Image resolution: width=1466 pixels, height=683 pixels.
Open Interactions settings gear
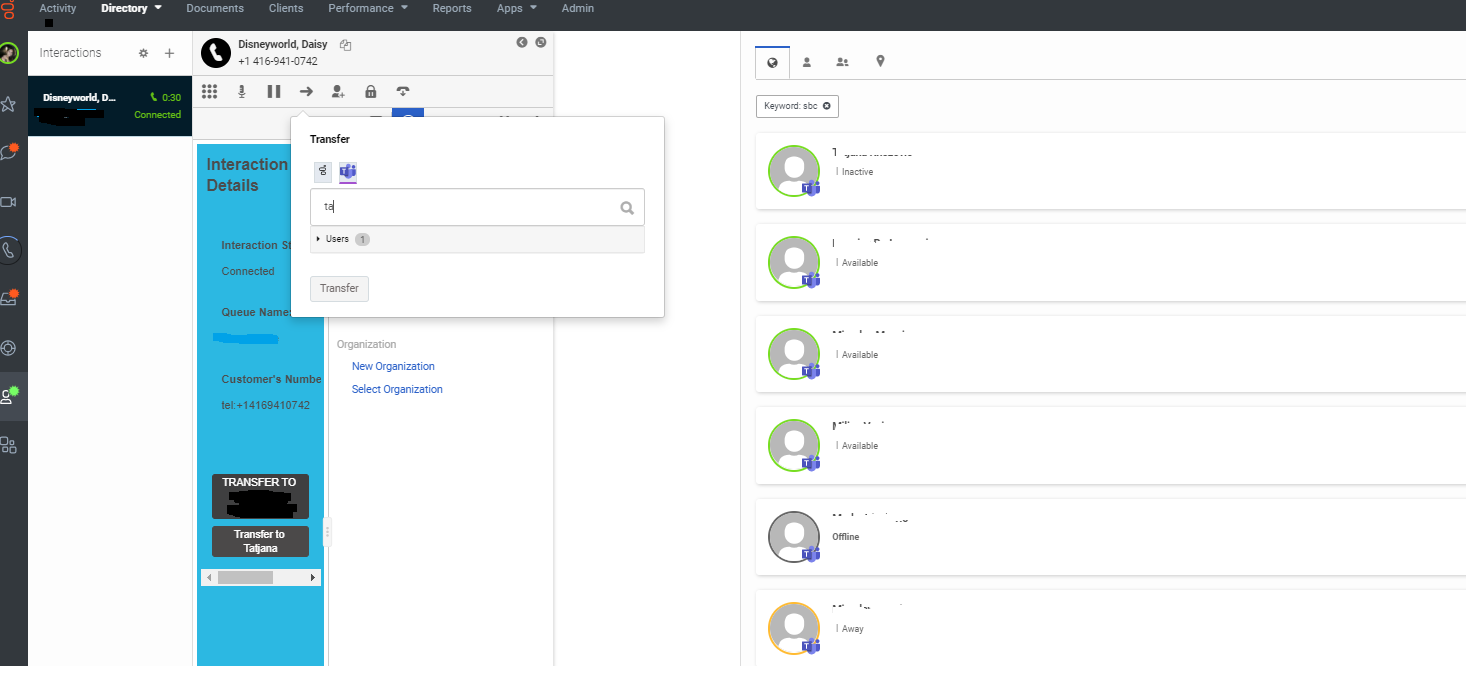(143, 53)
